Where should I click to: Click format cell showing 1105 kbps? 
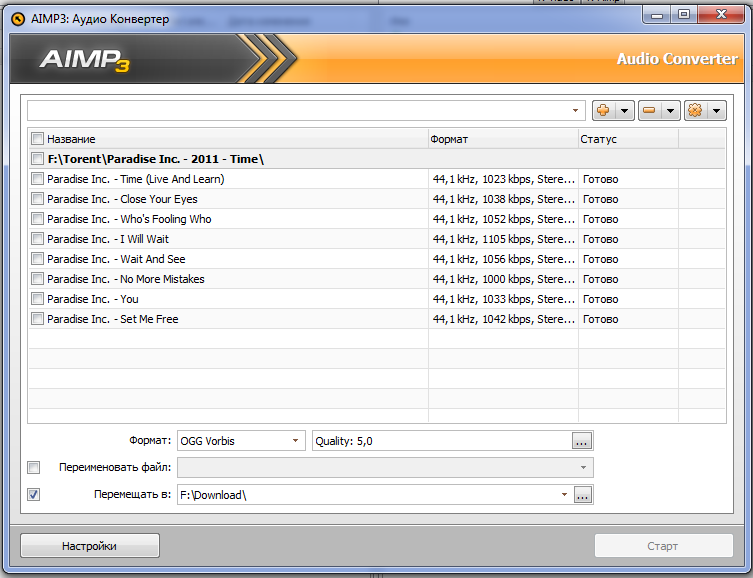tap(503, 239)
